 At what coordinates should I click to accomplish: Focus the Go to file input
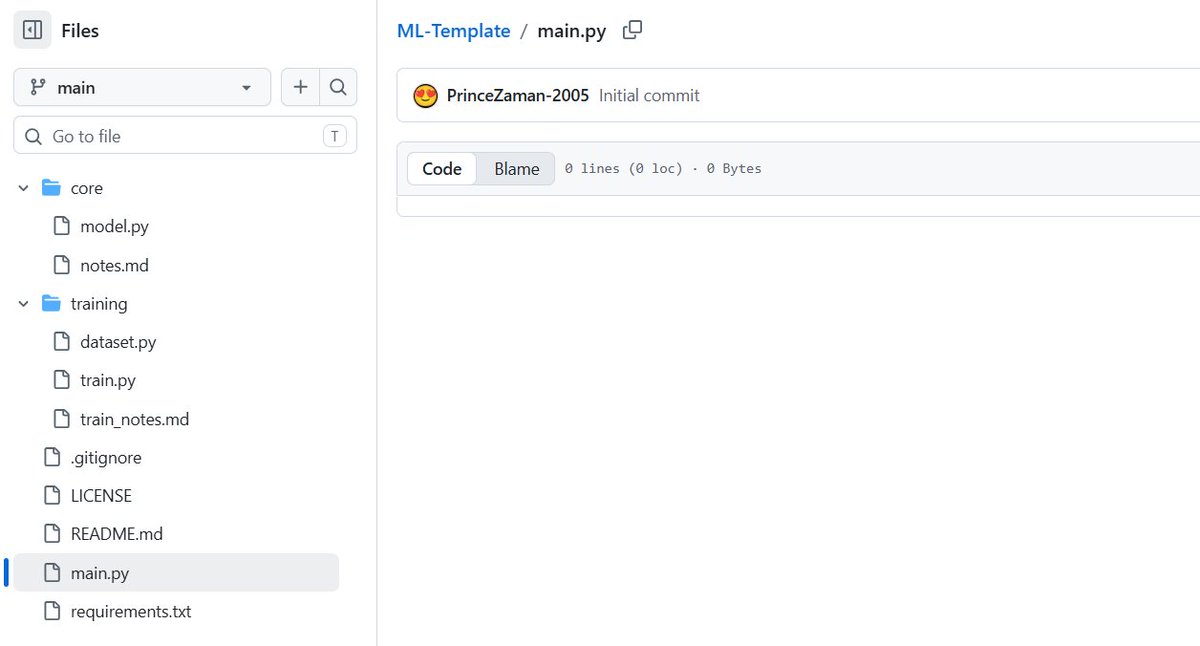tap(185, 136)
